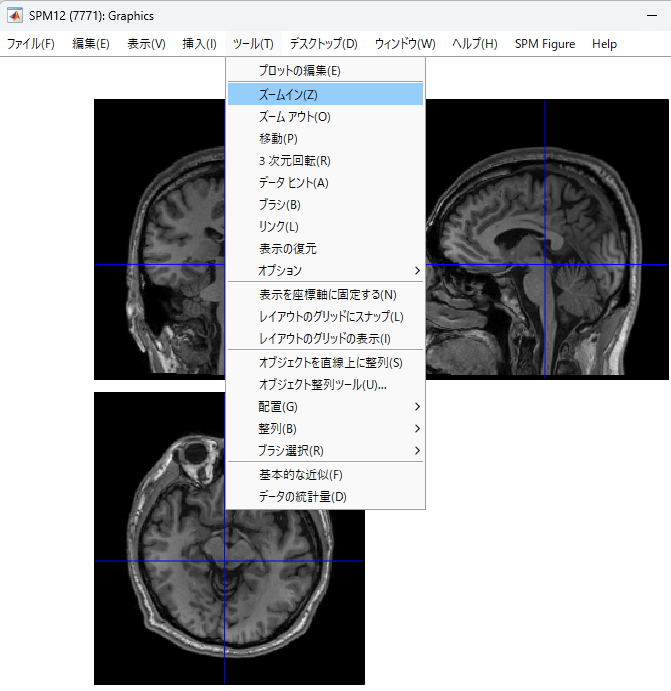Click プロットの編集(E) entry
Screen dimensions: 671x691
coord(299,70)
